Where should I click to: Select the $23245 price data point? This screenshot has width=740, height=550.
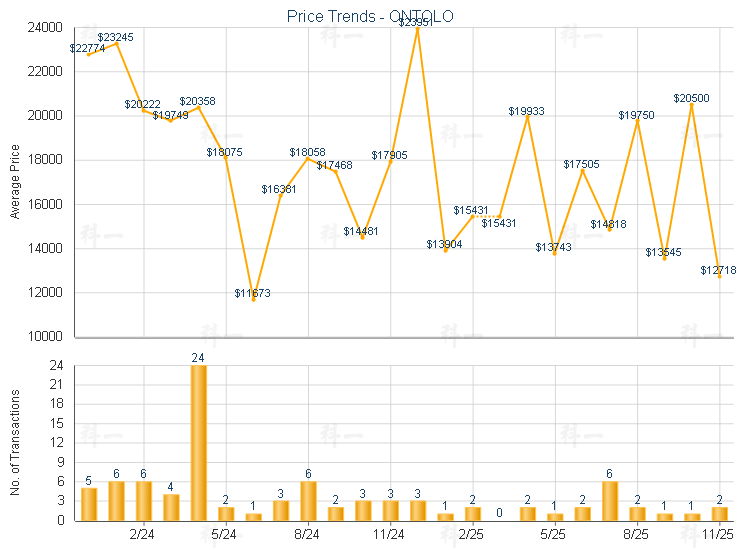pos(116,43)
